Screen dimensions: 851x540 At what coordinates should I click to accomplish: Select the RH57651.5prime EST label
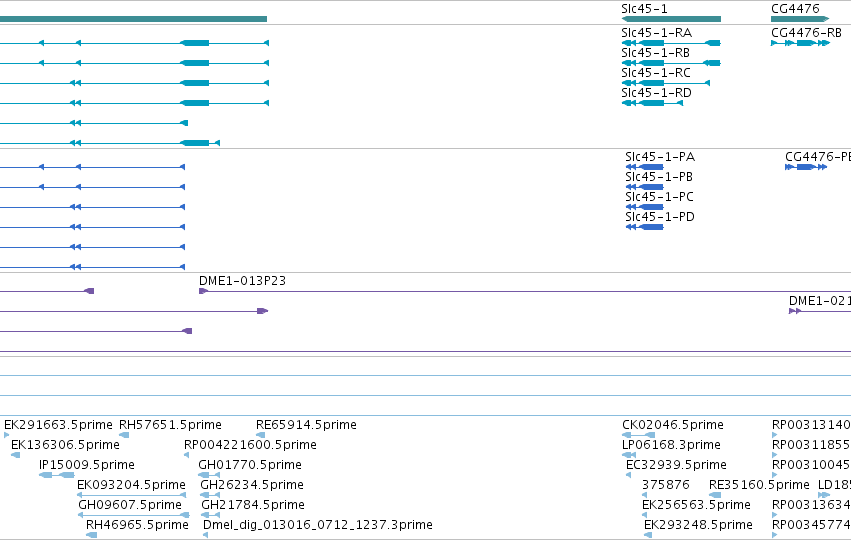tap(170, 424)
